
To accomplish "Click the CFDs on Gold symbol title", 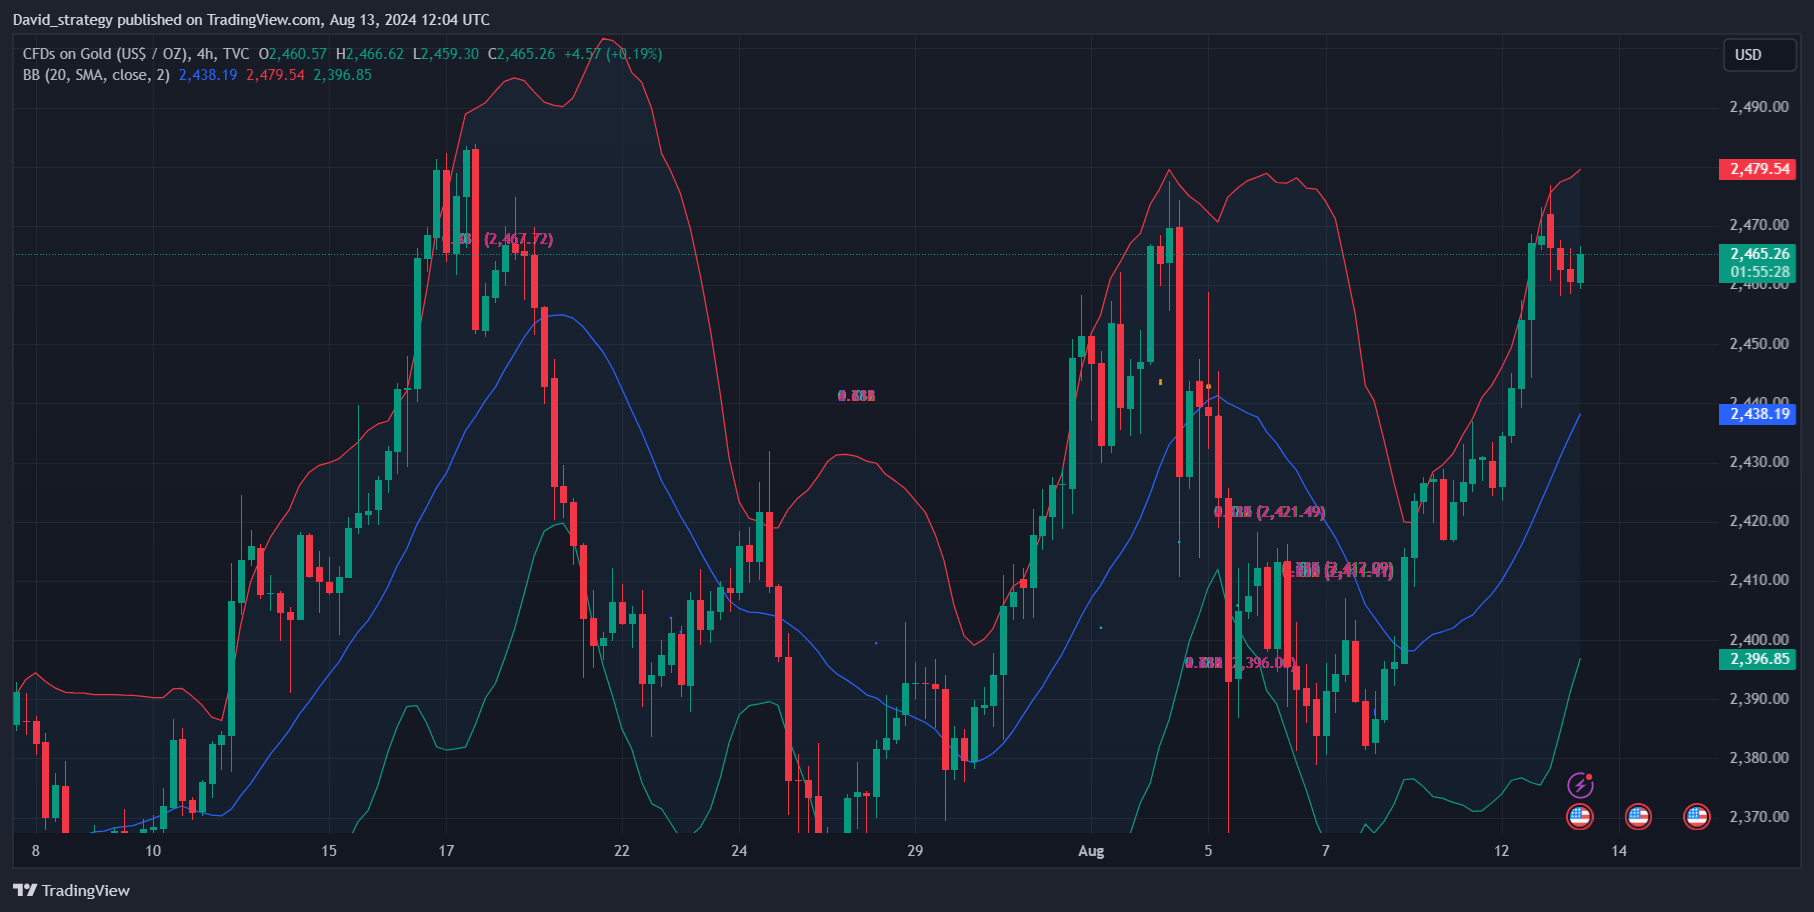I will [105, 54].
